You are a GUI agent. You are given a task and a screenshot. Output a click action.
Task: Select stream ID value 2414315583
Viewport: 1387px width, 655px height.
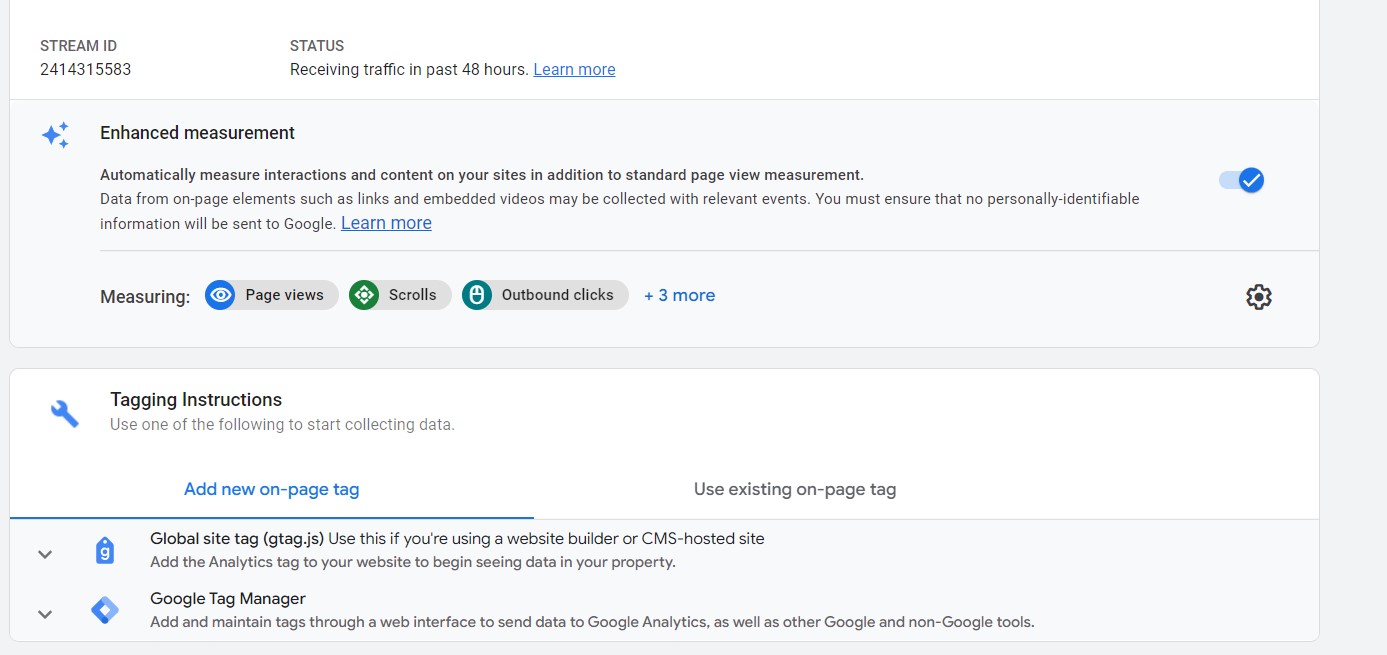[86, 69]
